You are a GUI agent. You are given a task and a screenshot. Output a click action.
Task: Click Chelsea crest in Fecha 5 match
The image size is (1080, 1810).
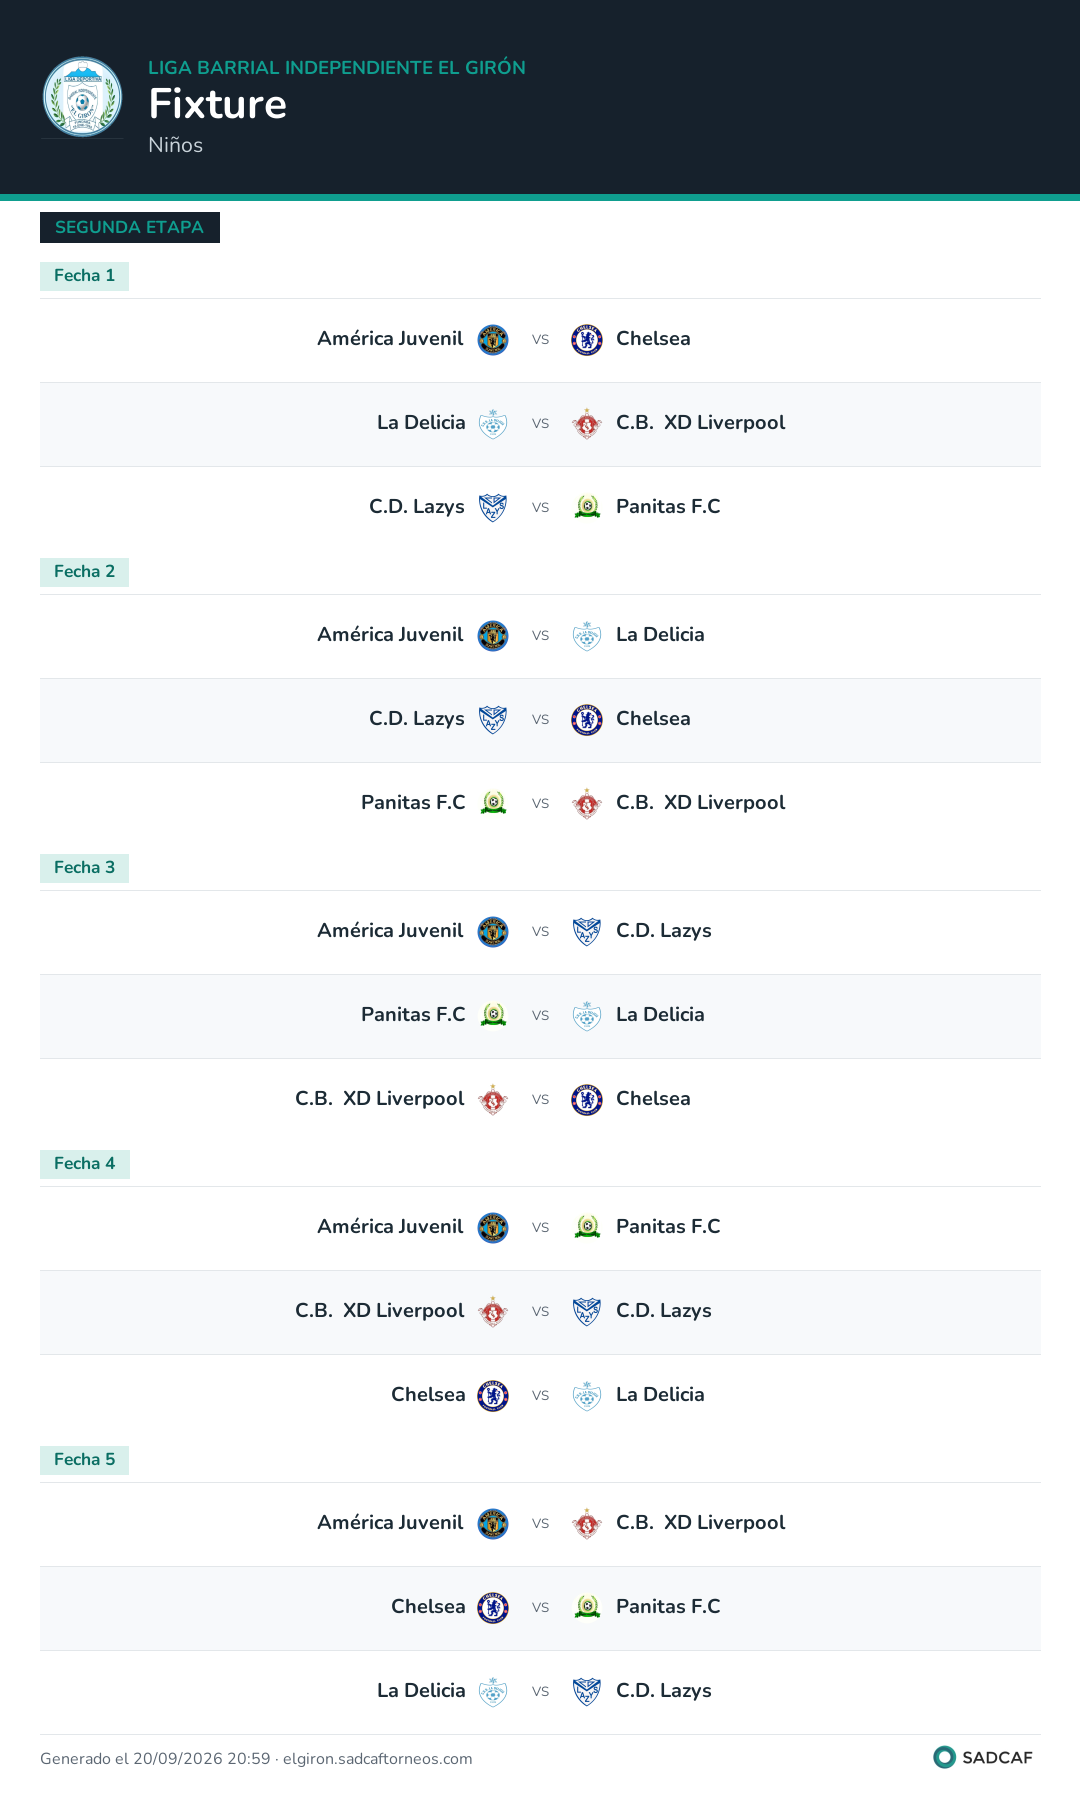point(493,1608)
